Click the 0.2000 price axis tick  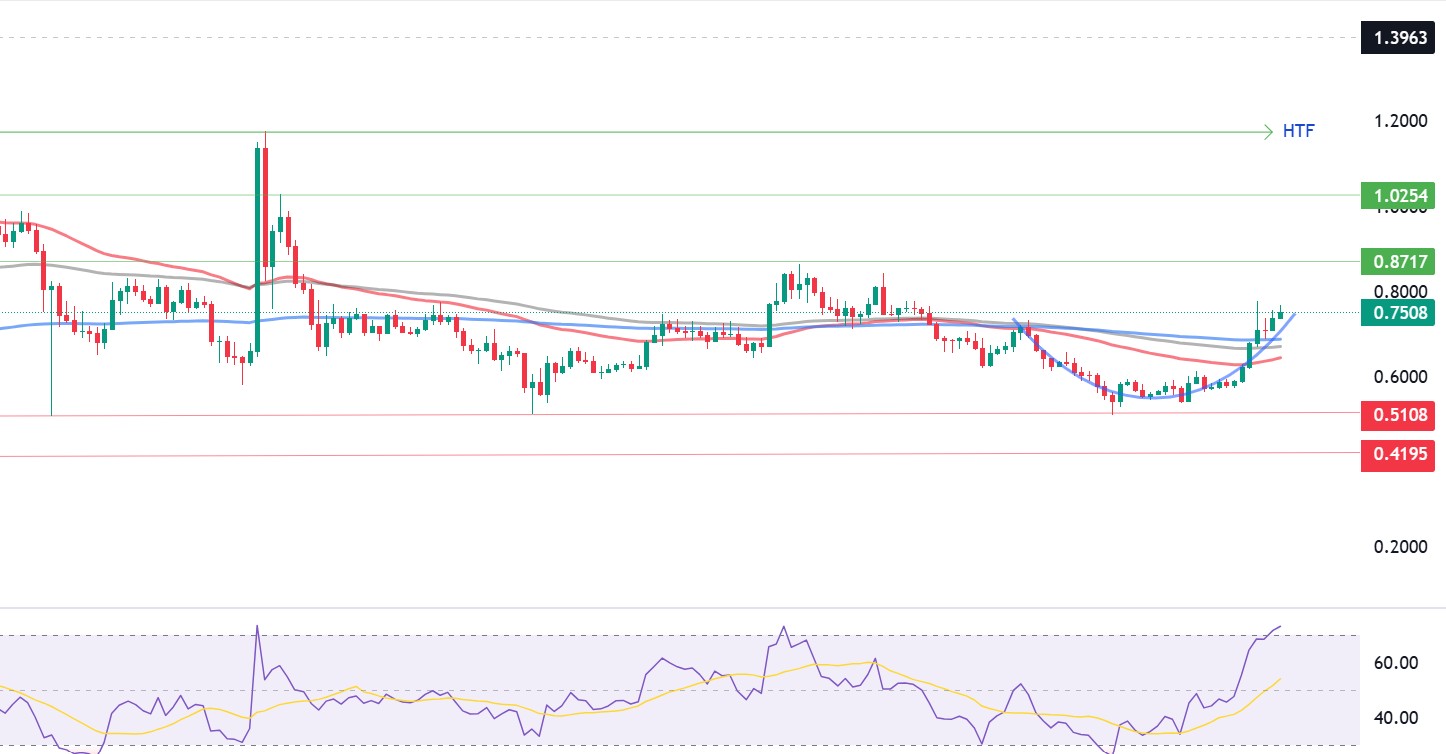[x=1400, y=548]
